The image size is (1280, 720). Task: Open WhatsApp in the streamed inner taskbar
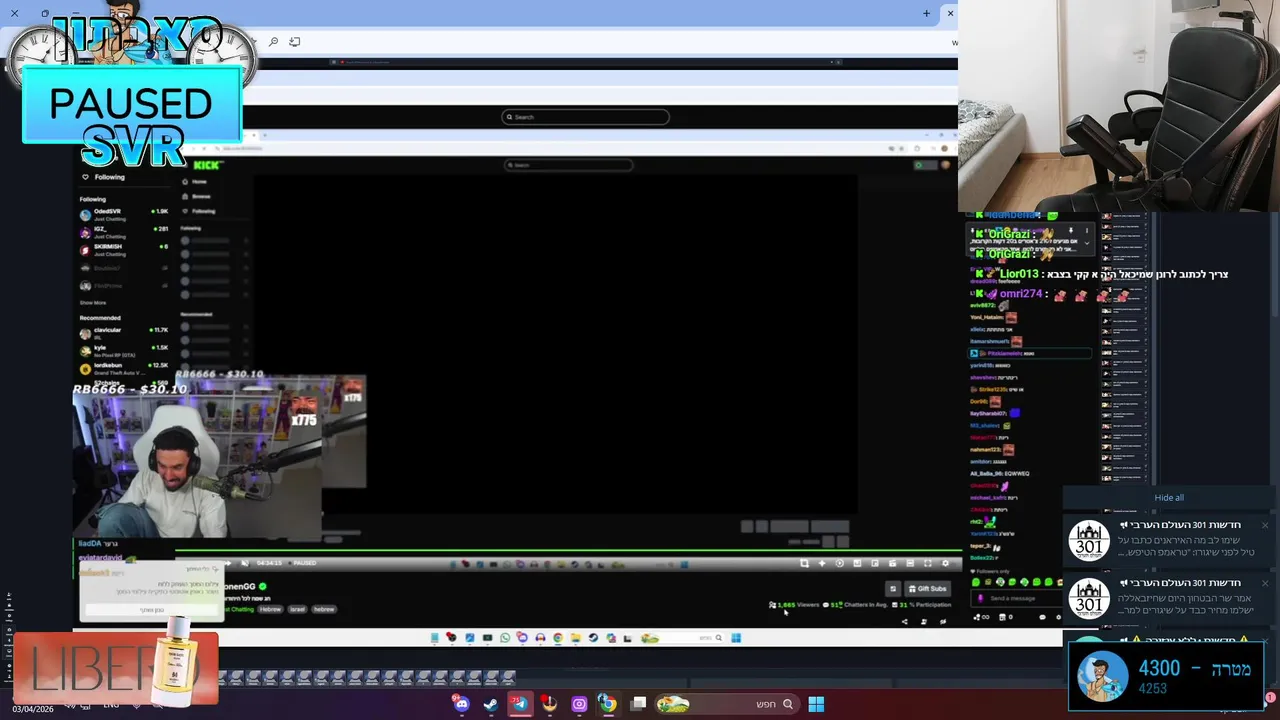505,638
